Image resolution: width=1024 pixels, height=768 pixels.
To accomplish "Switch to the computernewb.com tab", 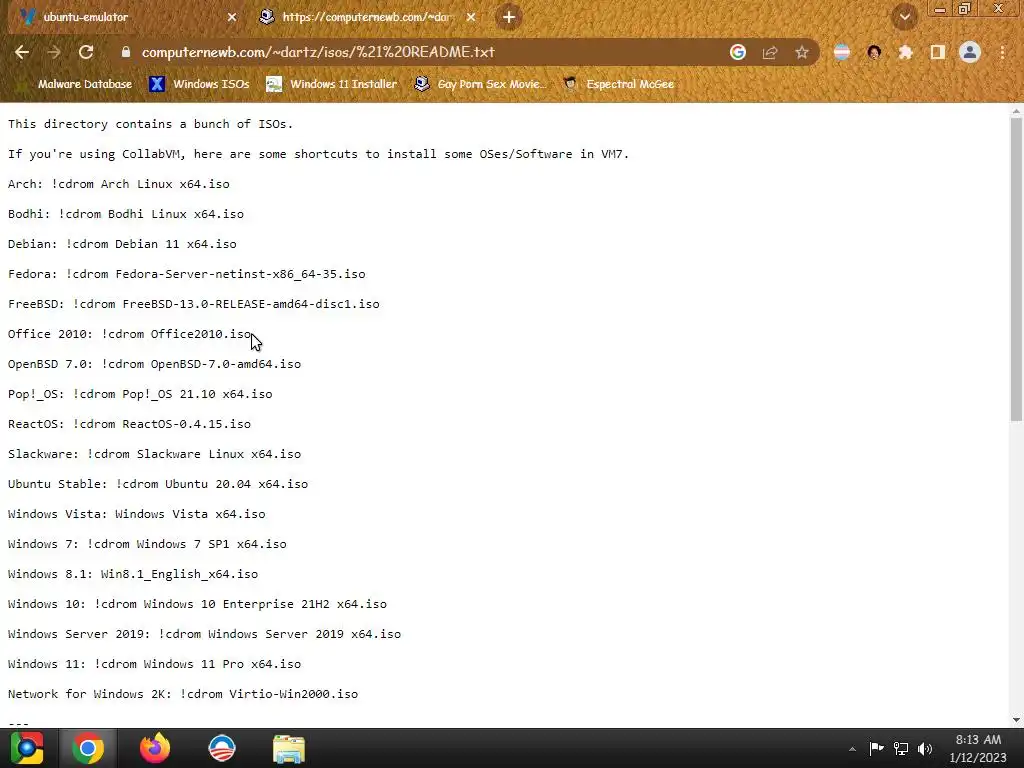I will click(x=368, y=17).
